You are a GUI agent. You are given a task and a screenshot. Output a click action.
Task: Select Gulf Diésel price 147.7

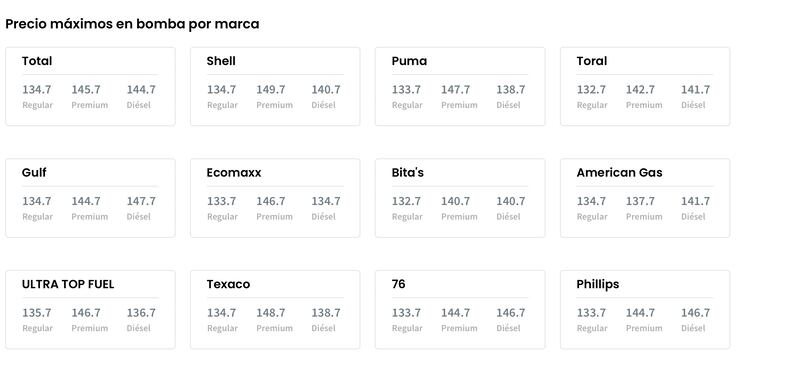click(x=141, y=201)
